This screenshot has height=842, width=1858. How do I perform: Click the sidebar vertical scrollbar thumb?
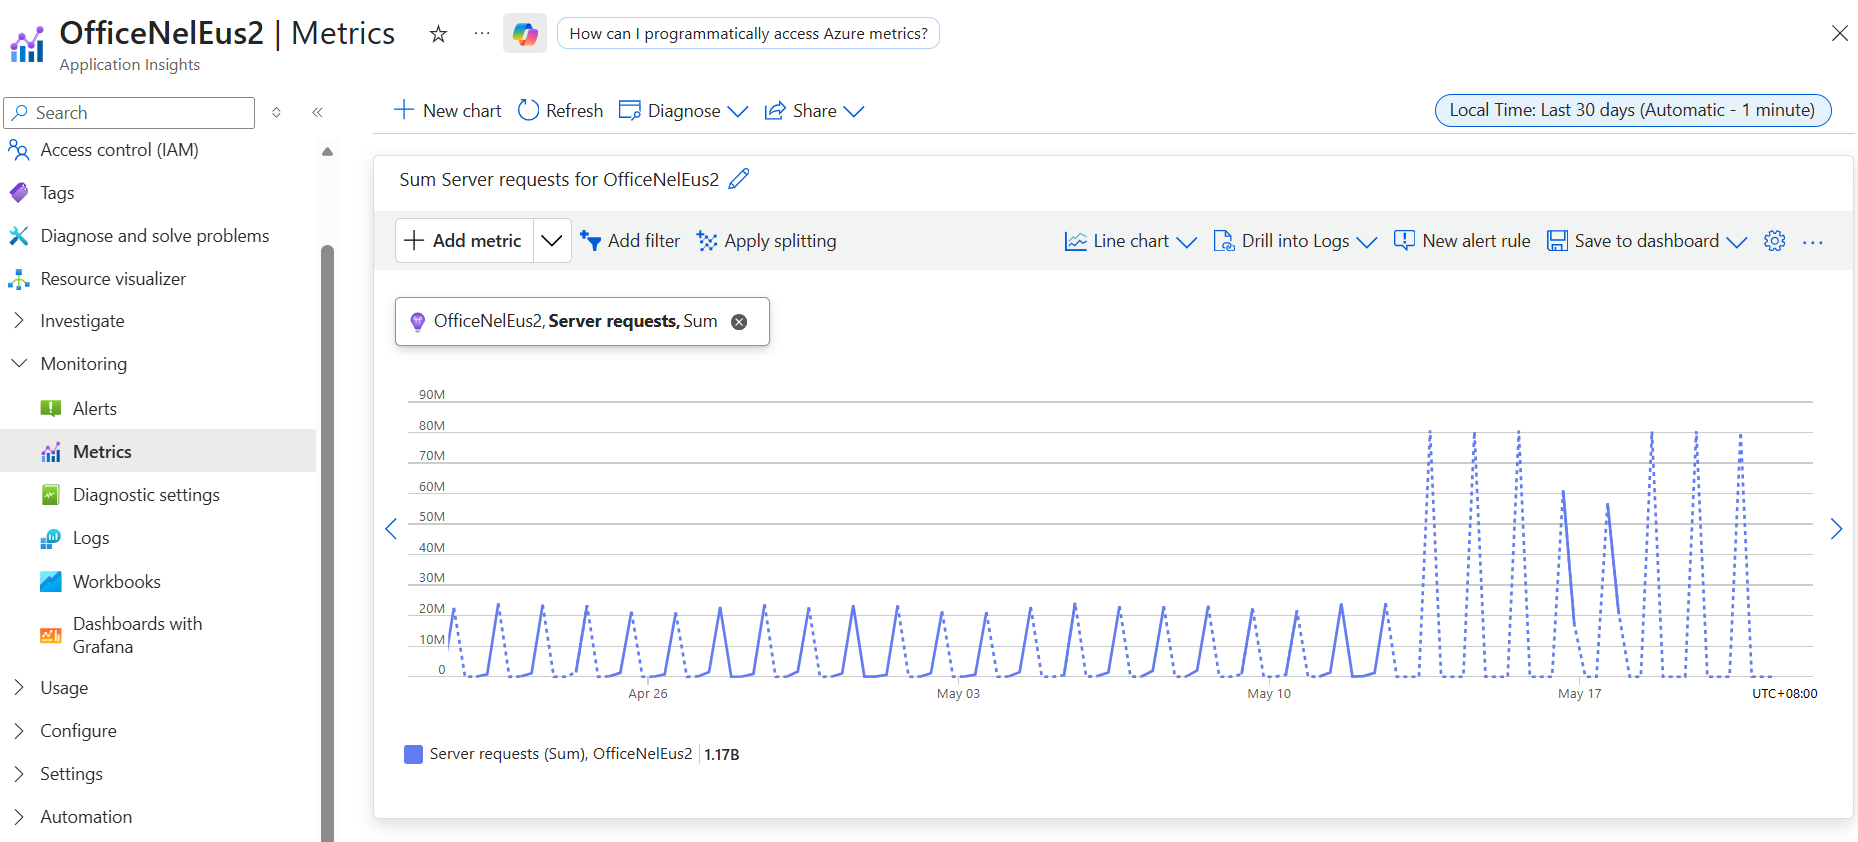[x=327, y=543]
